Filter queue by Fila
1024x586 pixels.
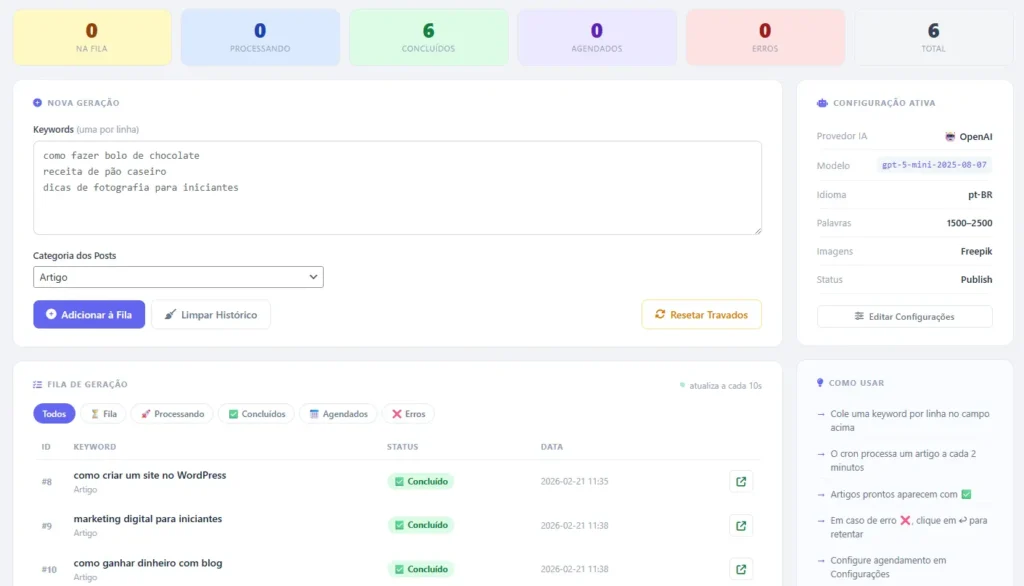(x=103, y=414)
